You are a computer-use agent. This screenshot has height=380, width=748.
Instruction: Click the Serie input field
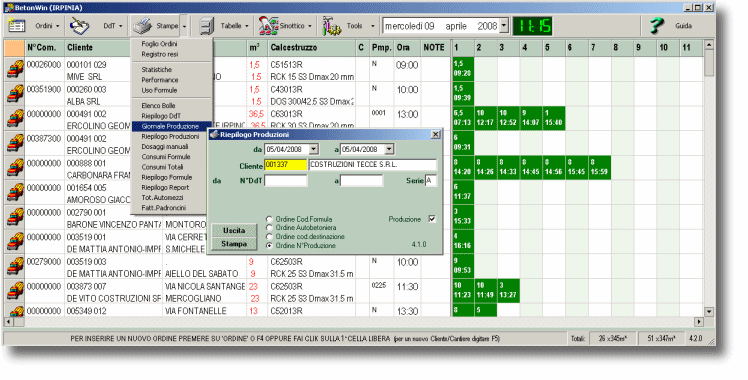click(x=431, y=181)
